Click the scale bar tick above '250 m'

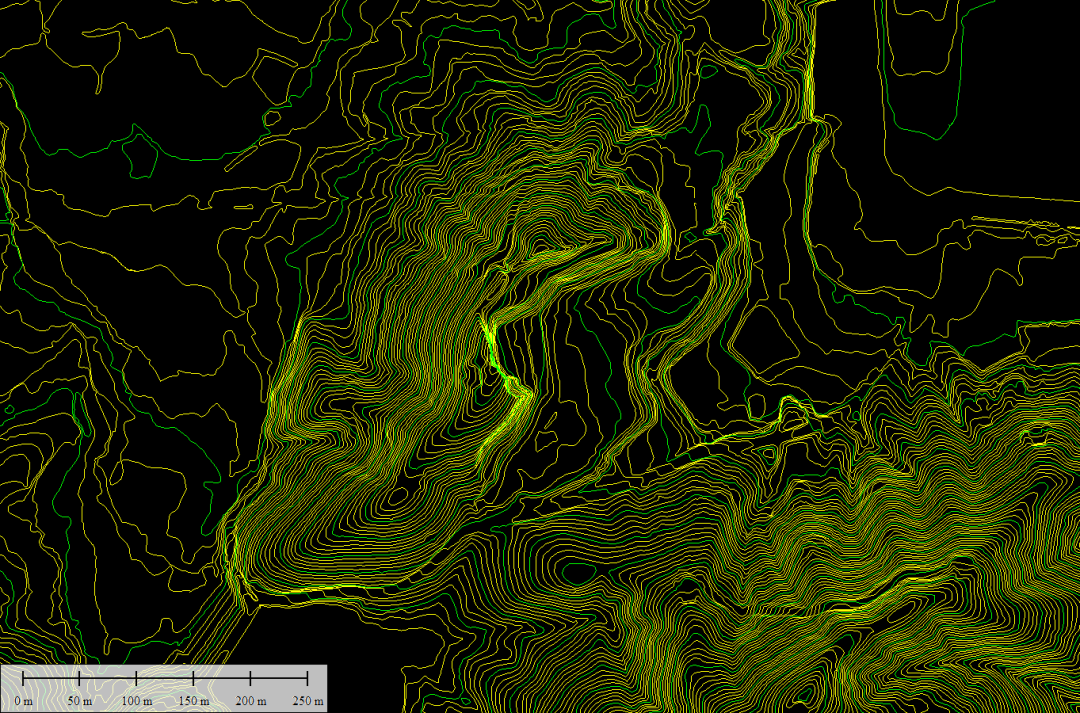coord(307,679)
